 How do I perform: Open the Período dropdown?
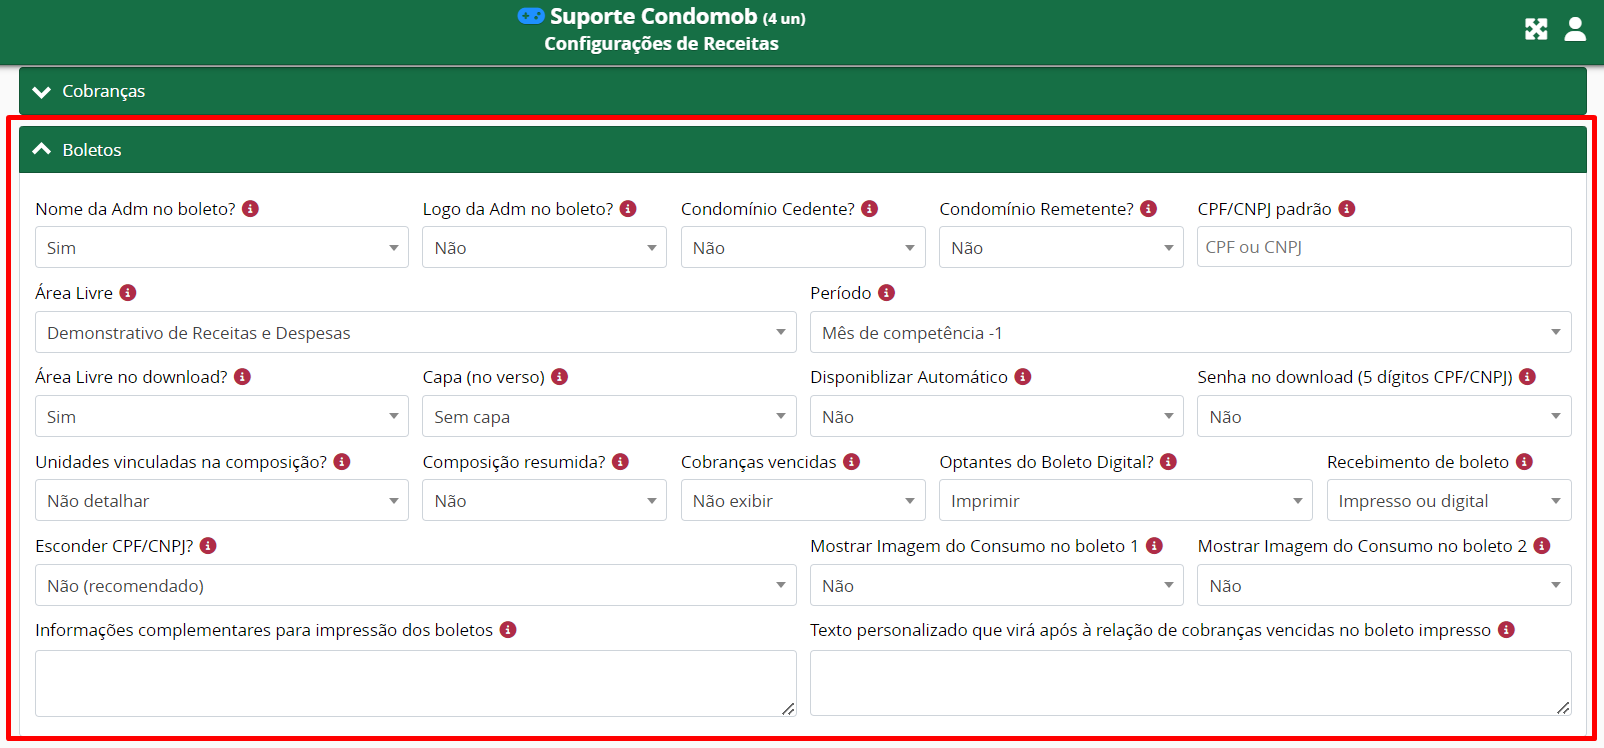tap(1190, 332)
